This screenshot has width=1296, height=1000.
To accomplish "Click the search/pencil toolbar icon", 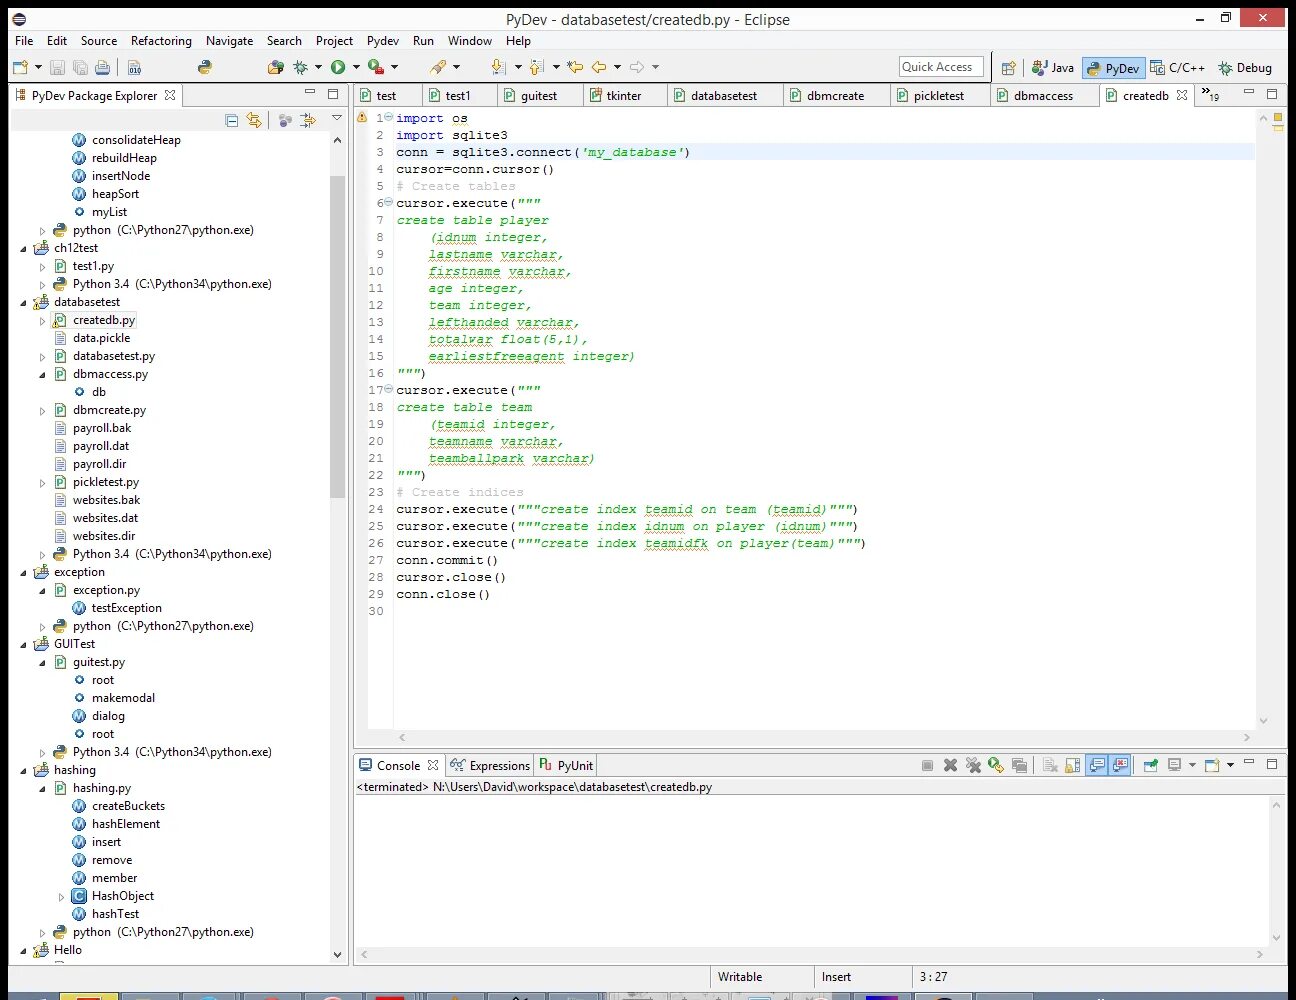I will click(x=437, y=67).
